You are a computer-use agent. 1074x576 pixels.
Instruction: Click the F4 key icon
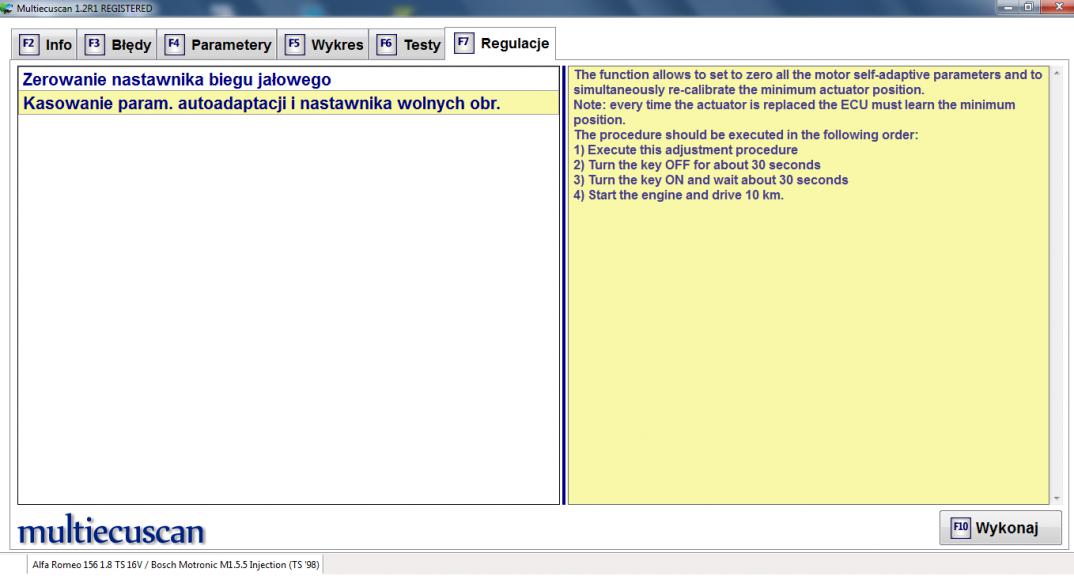174,45
